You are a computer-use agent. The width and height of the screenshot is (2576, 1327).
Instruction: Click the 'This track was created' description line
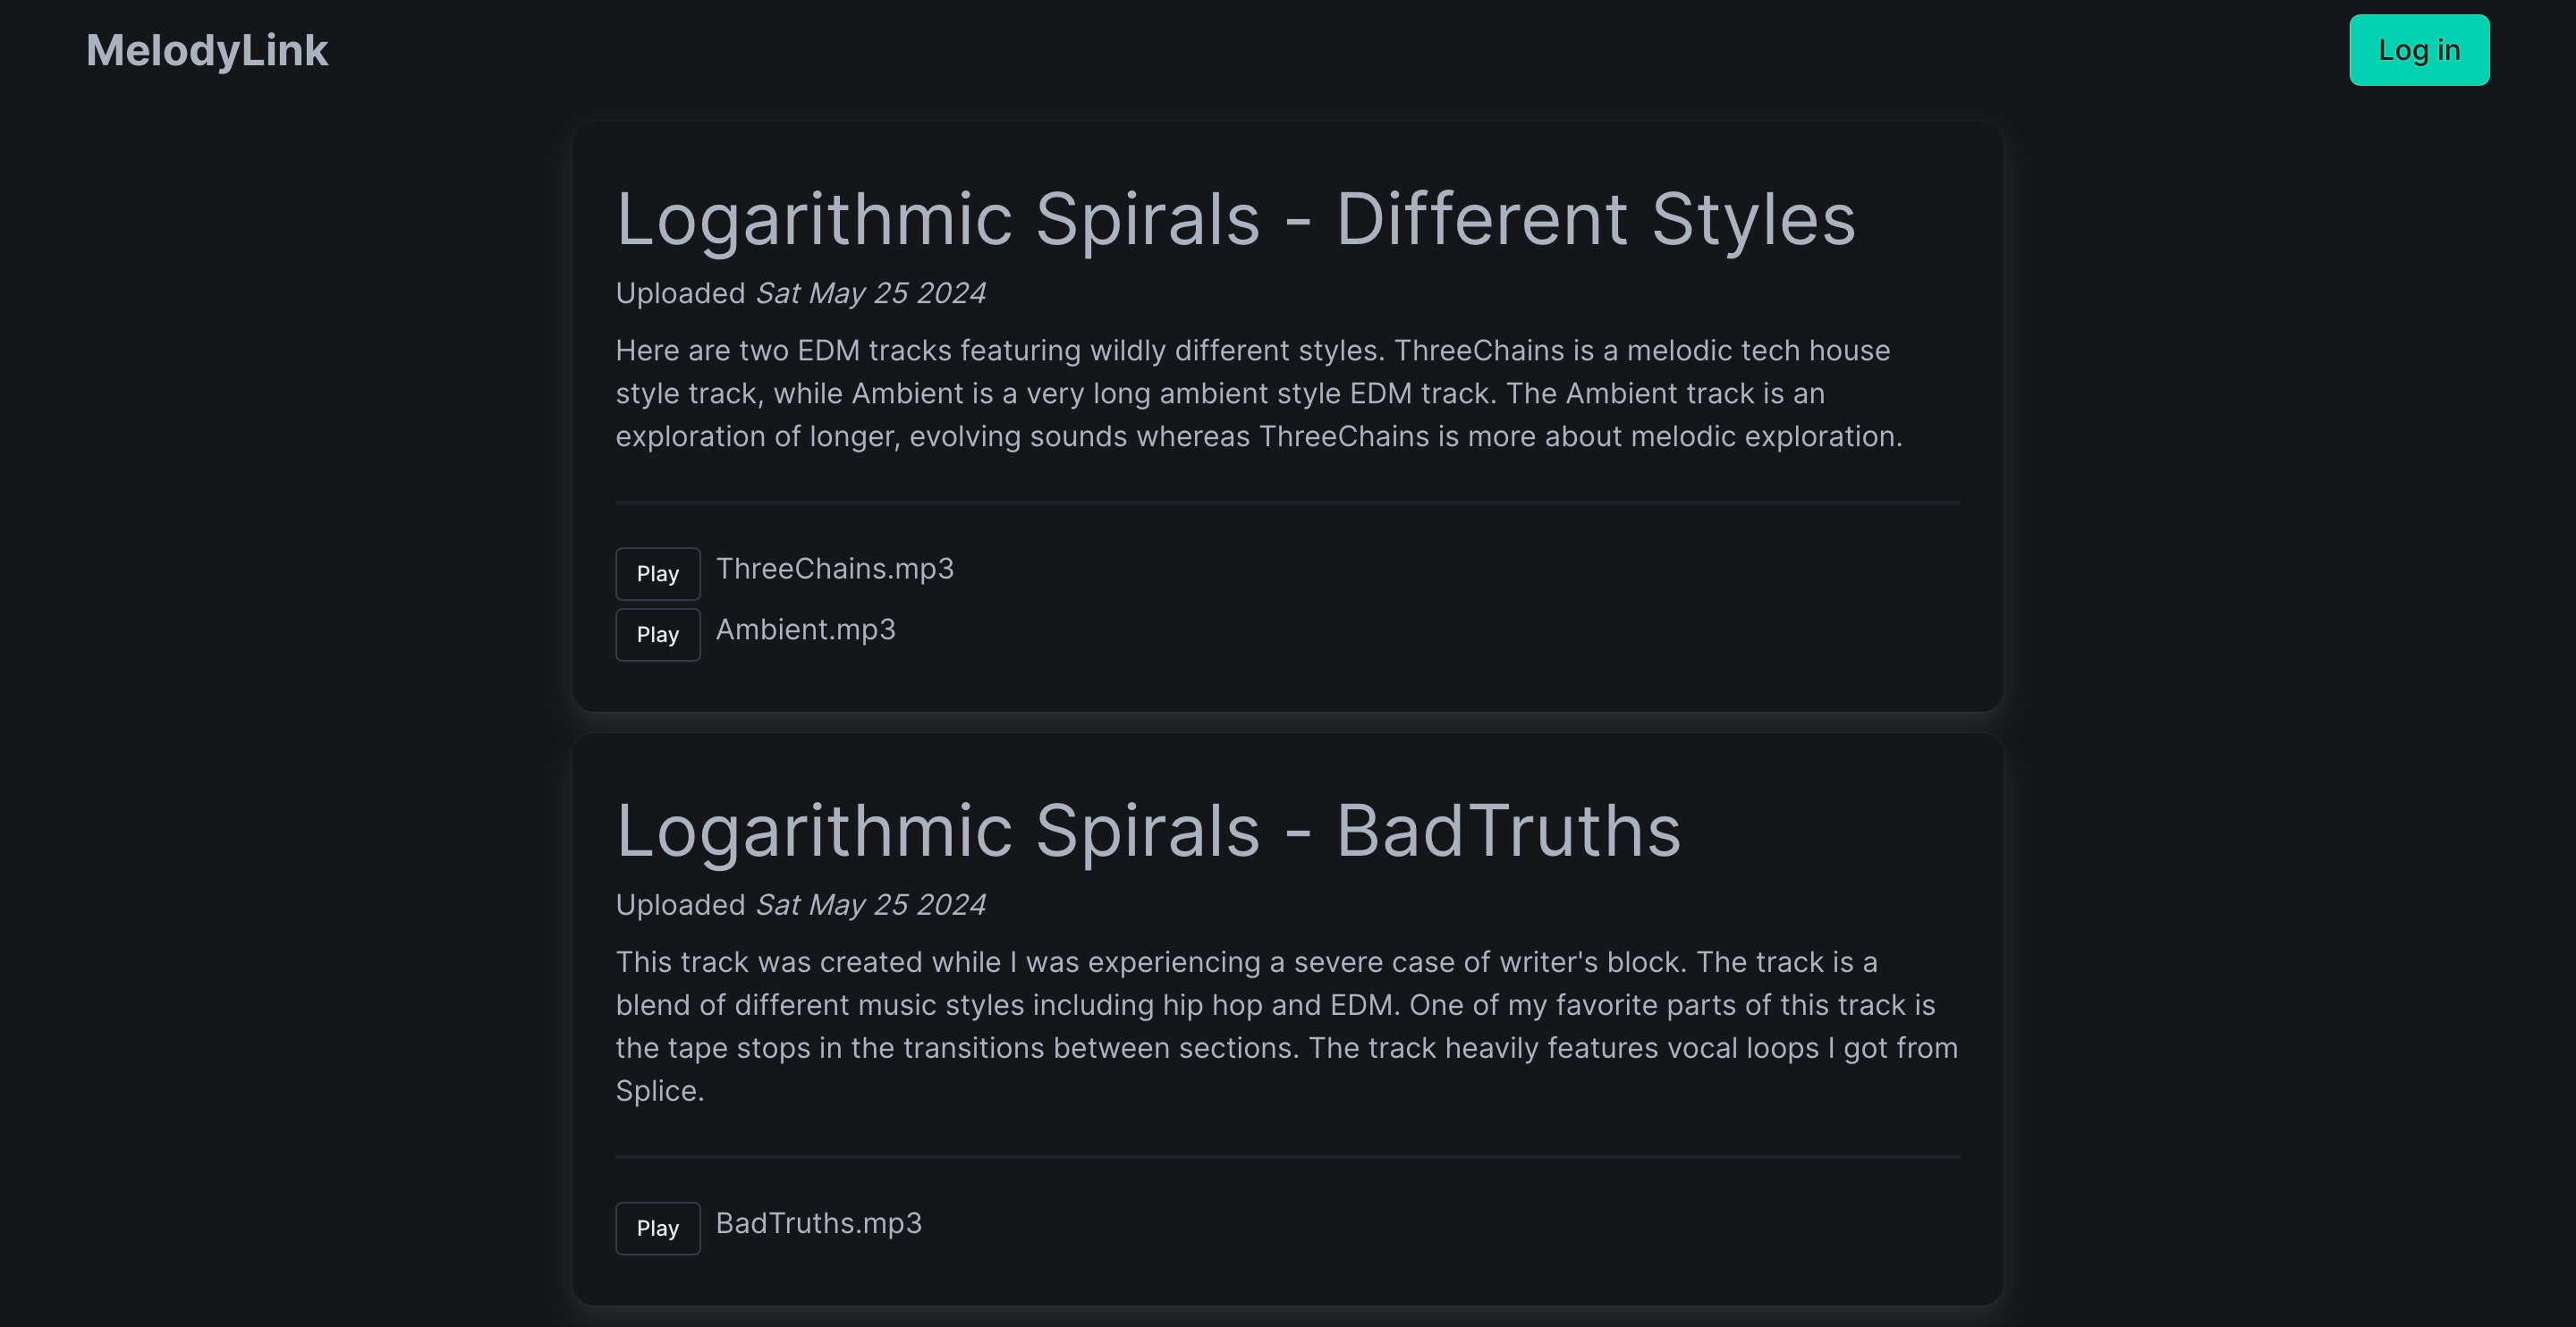coord(1246,962)
